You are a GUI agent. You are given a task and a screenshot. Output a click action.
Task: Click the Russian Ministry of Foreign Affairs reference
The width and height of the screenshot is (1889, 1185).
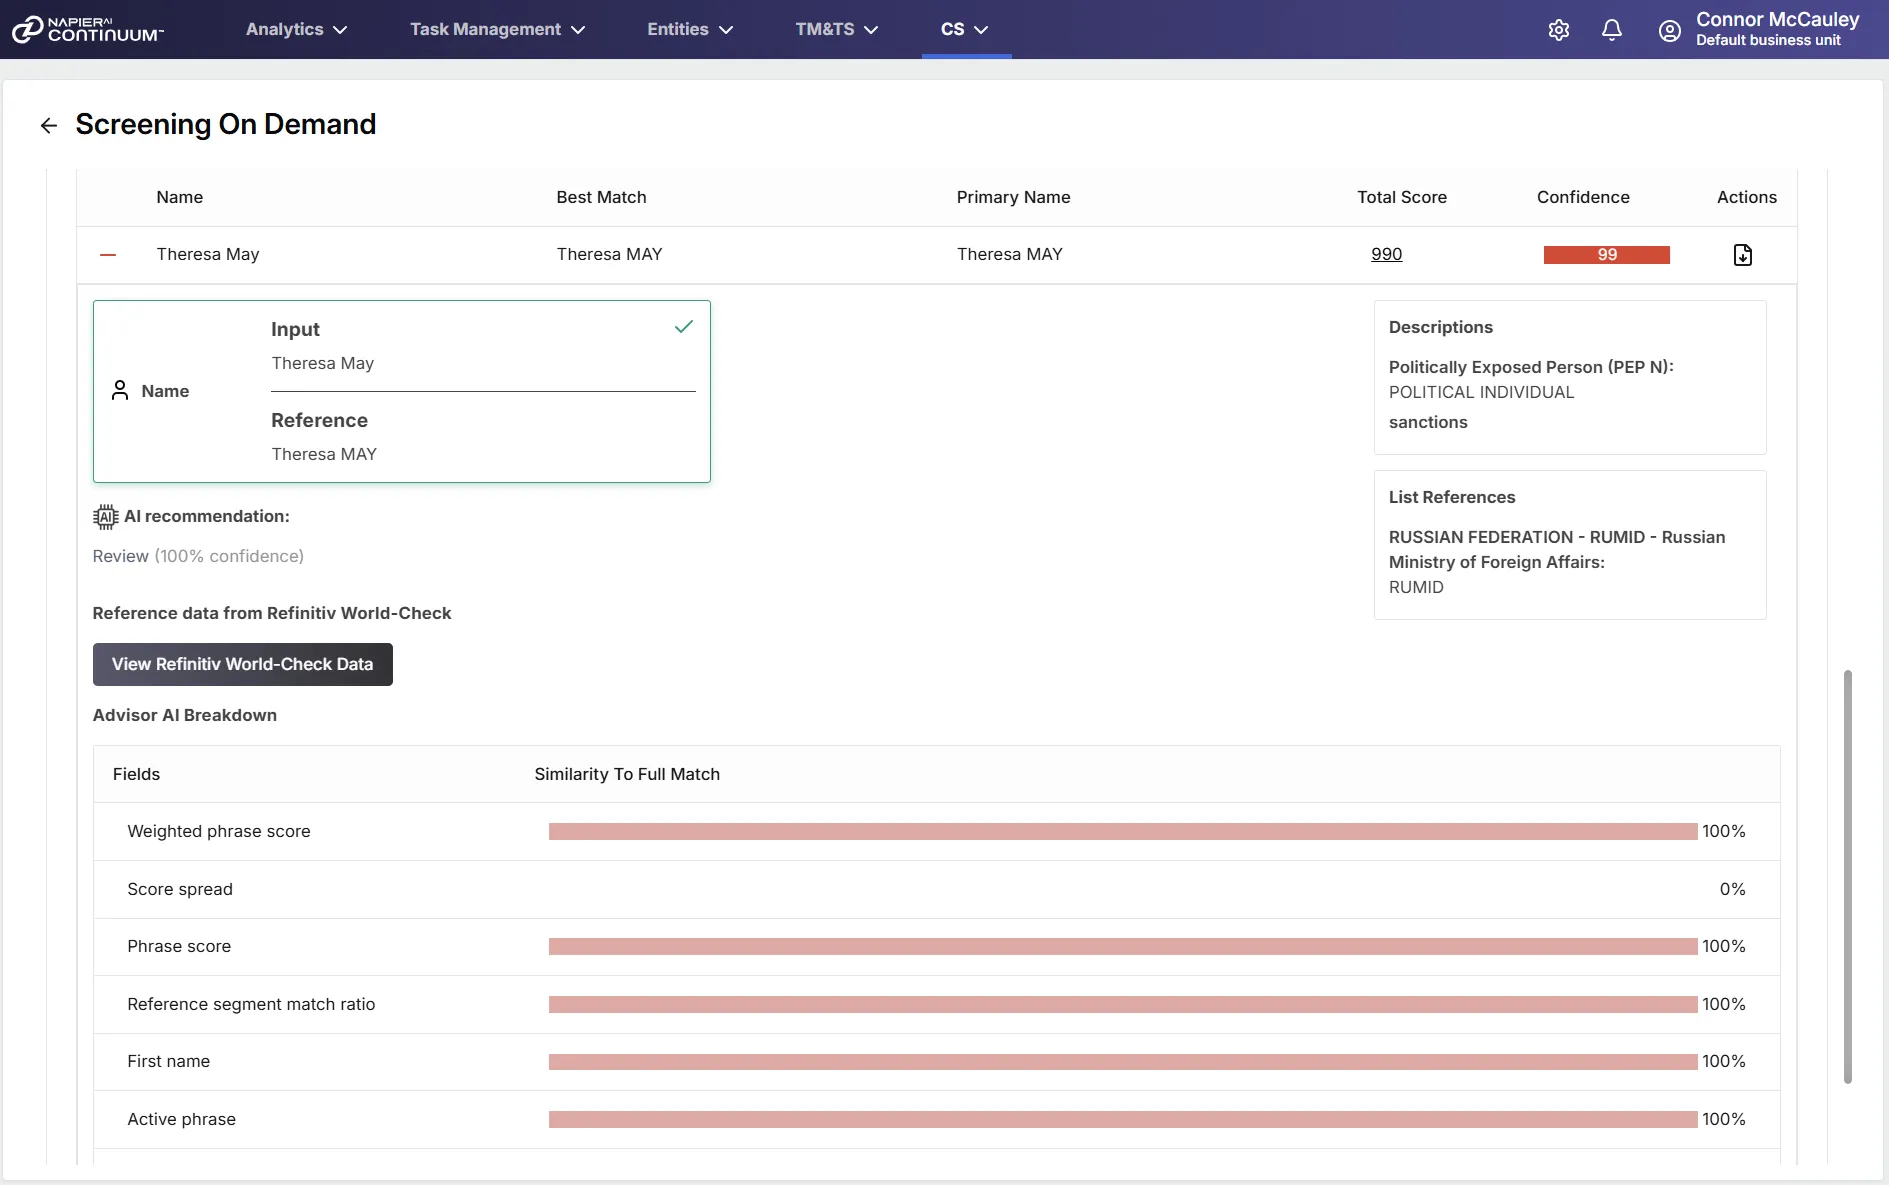[x=1556, y=550]
